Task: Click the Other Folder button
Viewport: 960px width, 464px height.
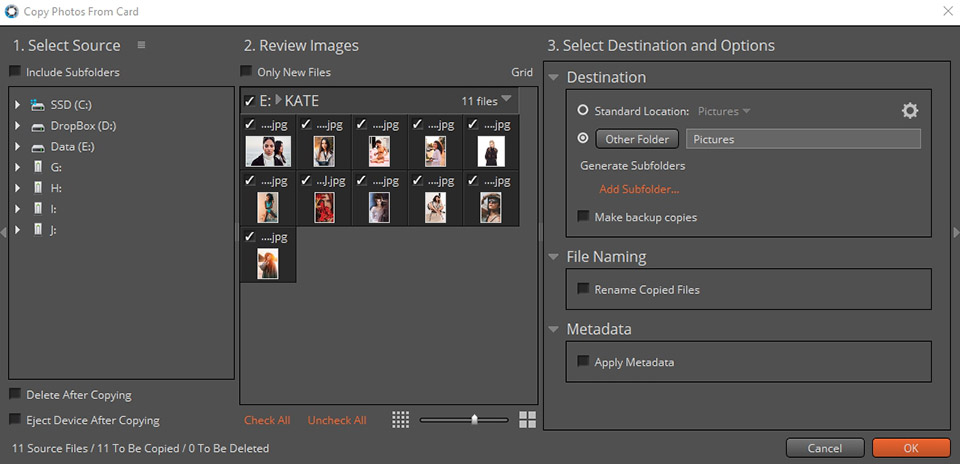Action: coord(637,139)
